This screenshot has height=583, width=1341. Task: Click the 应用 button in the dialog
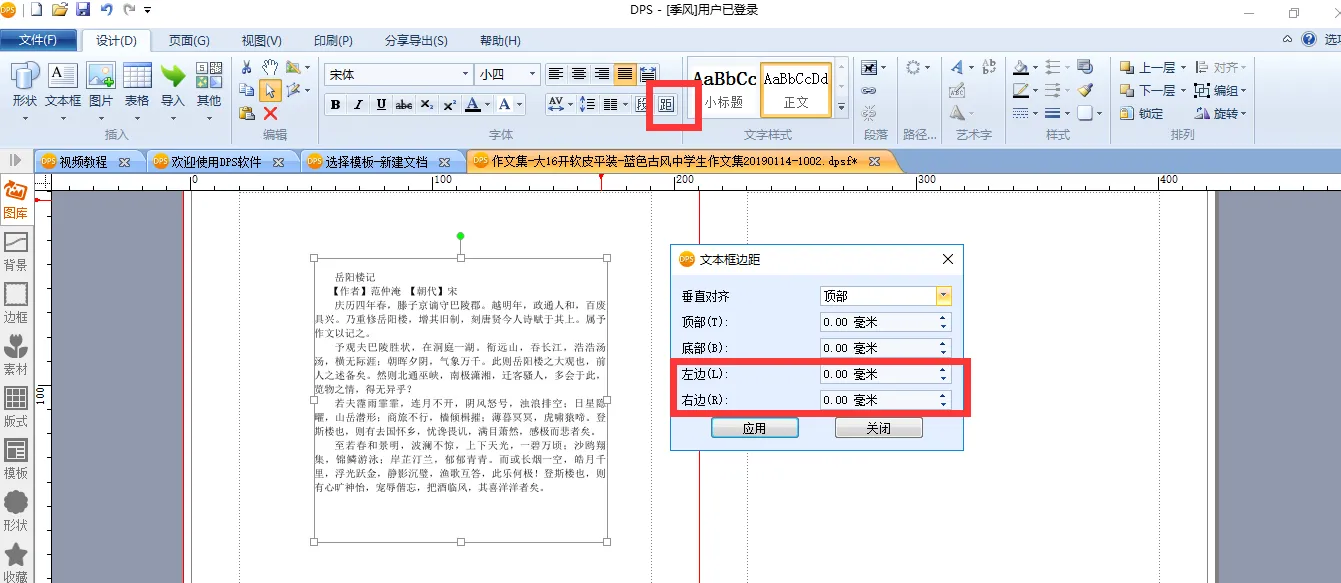(x=754, y=428)
